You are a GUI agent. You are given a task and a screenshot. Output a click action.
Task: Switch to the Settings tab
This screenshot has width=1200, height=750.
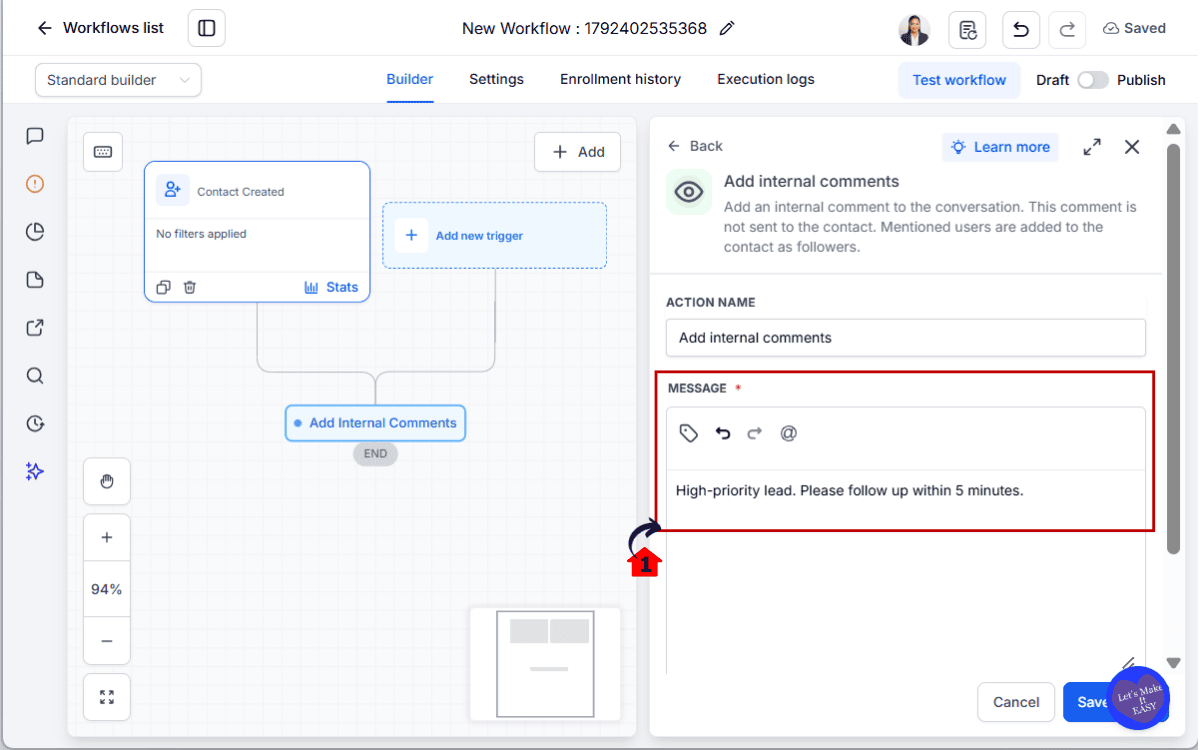point(496,79)
